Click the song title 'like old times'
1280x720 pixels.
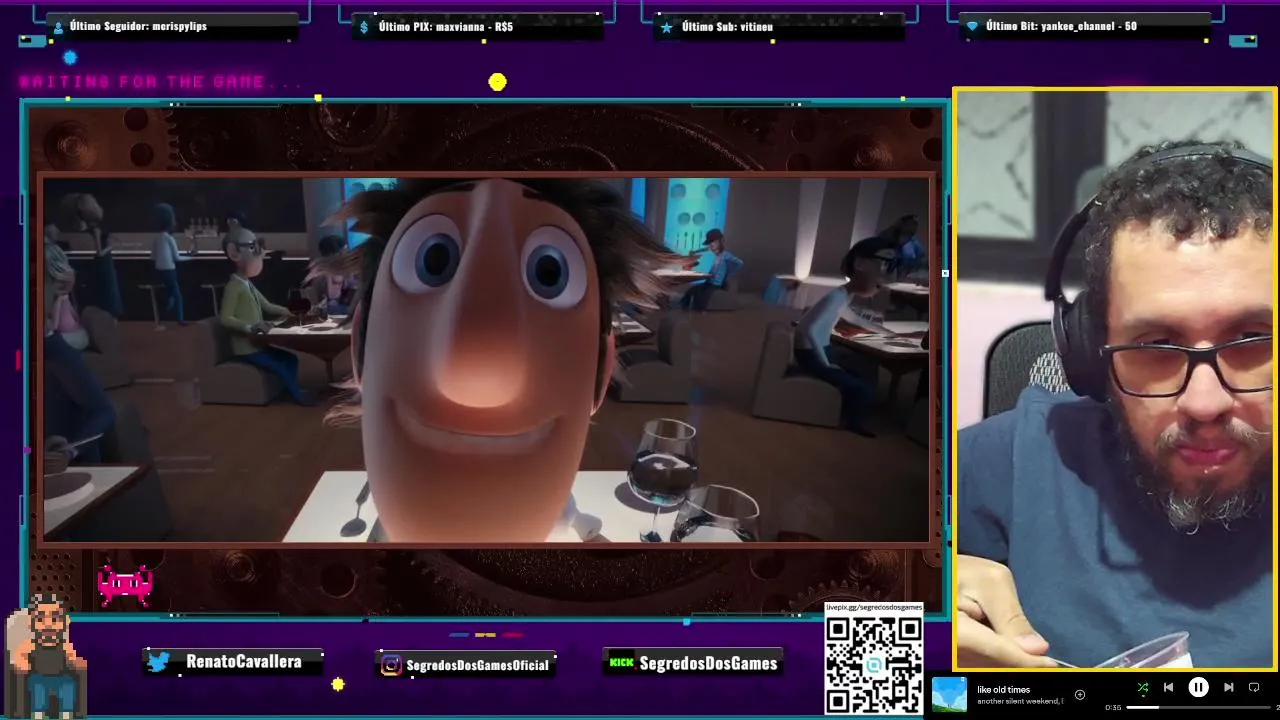point(1003,689)
